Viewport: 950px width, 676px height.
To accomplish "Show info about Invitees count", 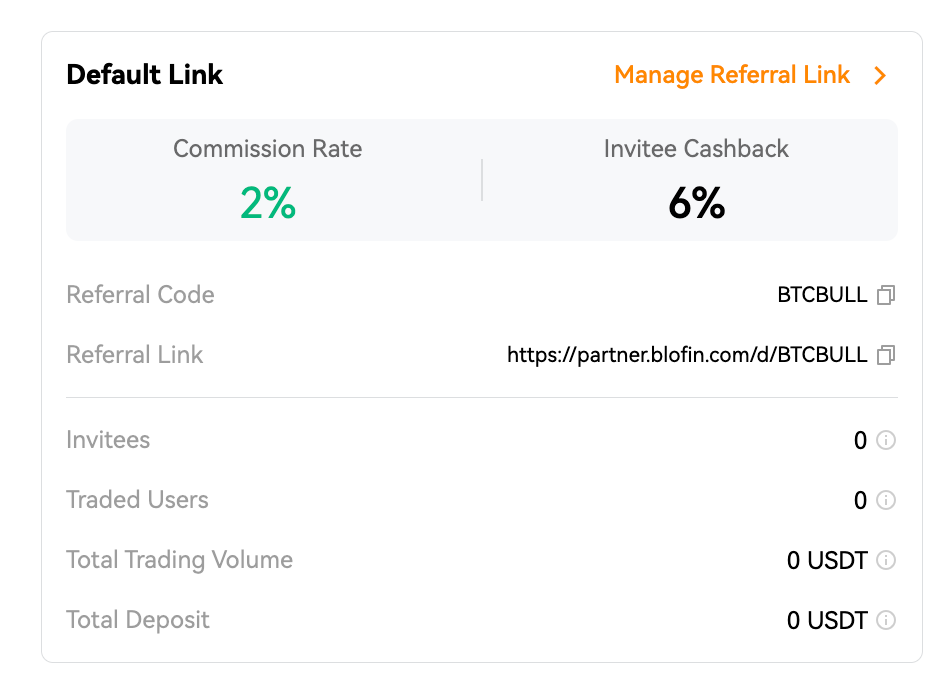I will coord(886,440).
